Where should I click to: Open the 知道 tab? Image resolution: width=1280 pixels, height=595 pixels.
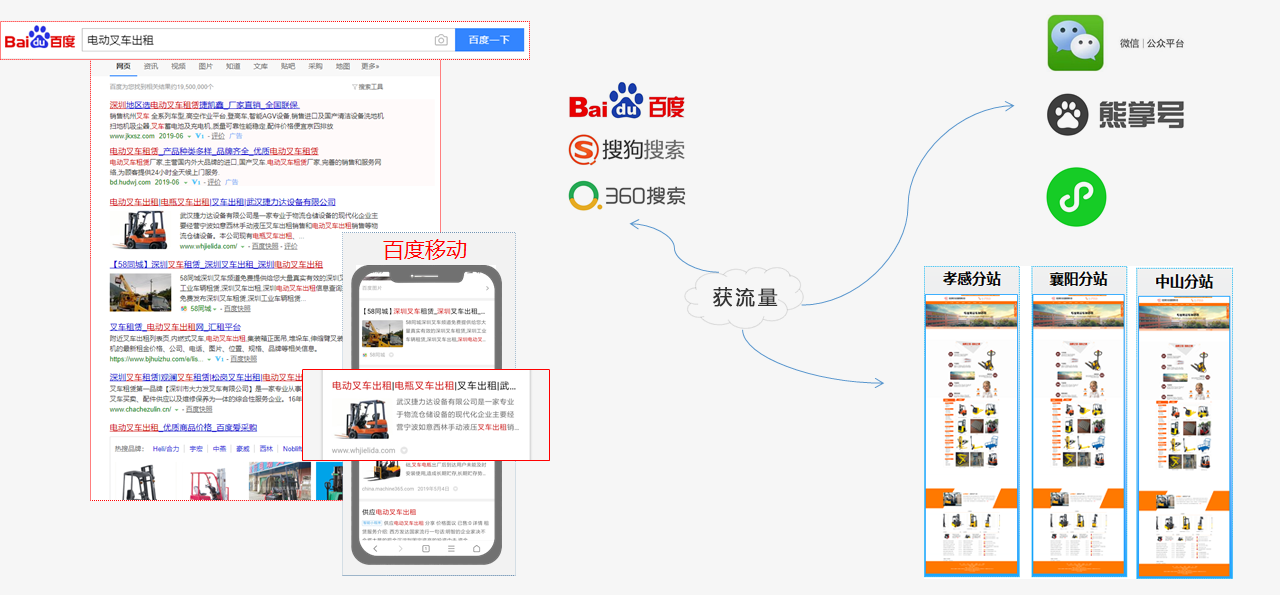pos(233,66)
